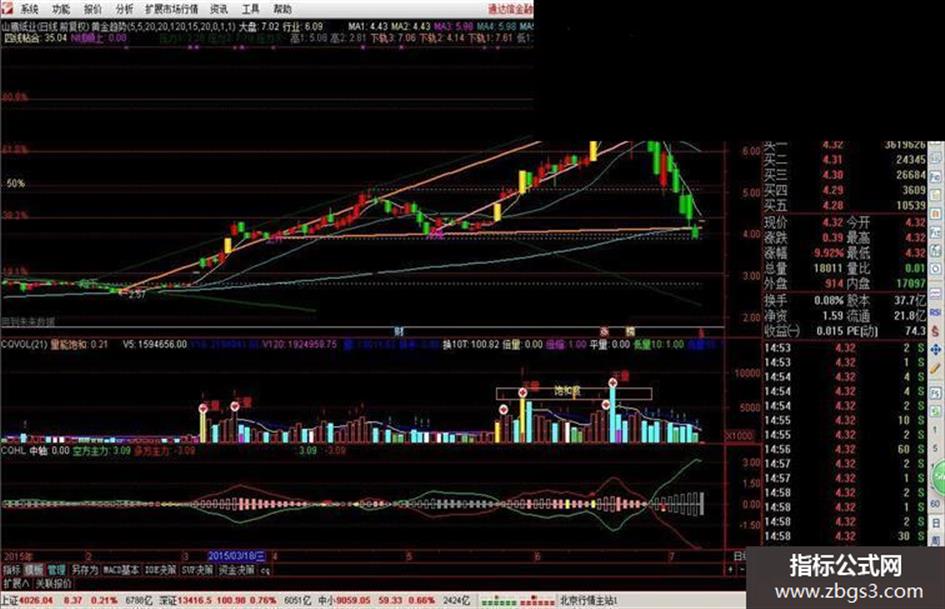Click the highlighted date 2015/03/18 label
Viewport: 945px width, 609px height.
click(237, 556)
